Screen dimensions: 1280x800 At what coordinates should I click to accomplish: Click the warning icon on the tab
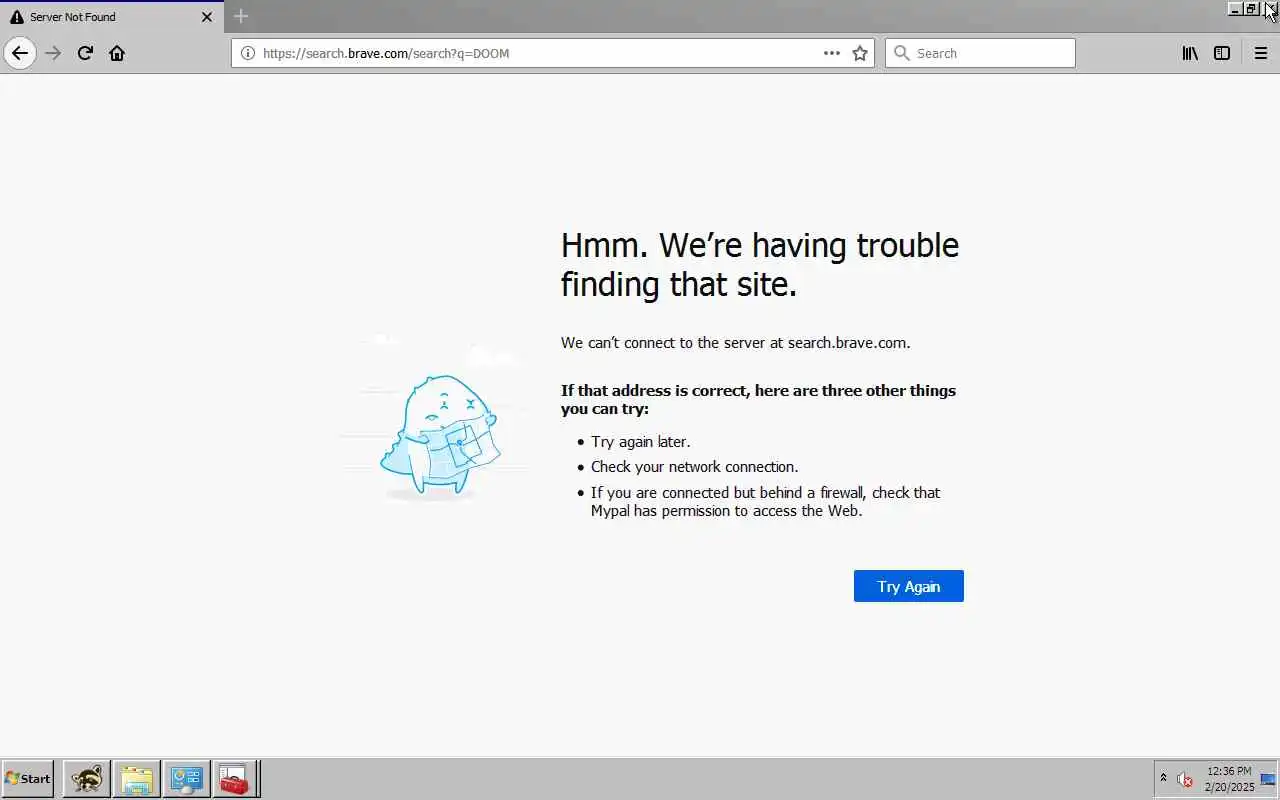coord(16,17)
